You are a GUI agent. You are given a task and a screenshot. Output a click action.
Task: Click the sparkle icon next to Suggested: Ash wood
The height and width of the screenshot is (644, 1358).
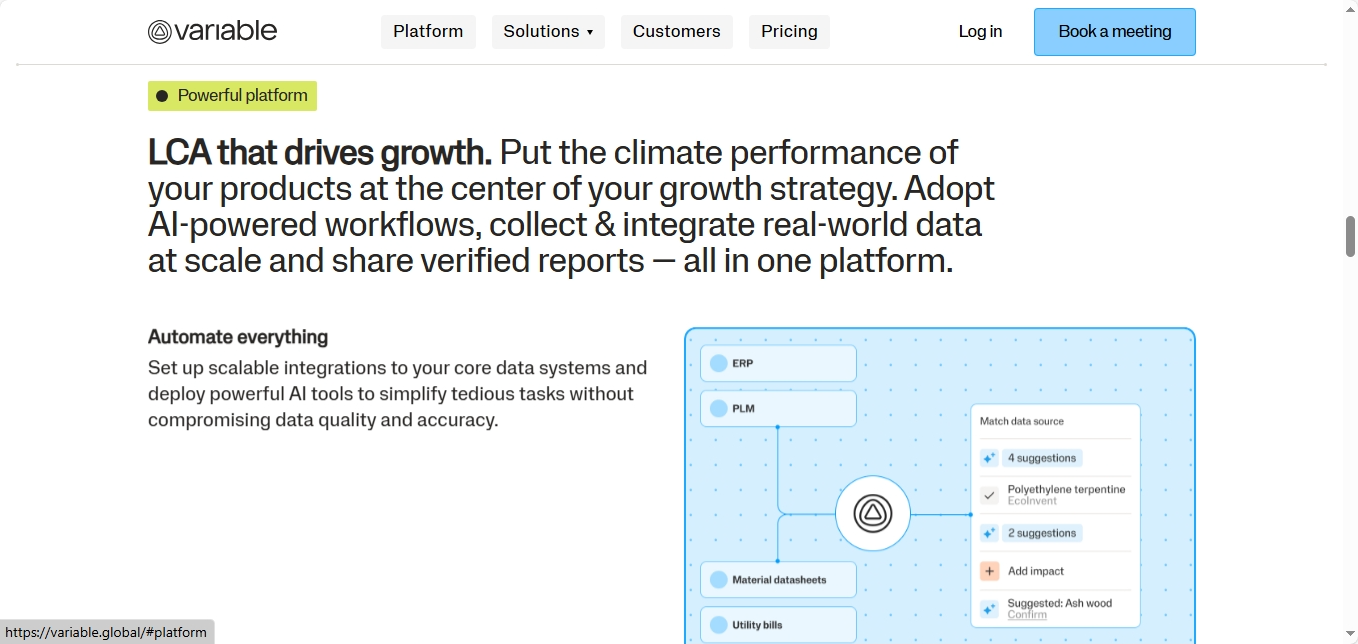pos(989,608)
